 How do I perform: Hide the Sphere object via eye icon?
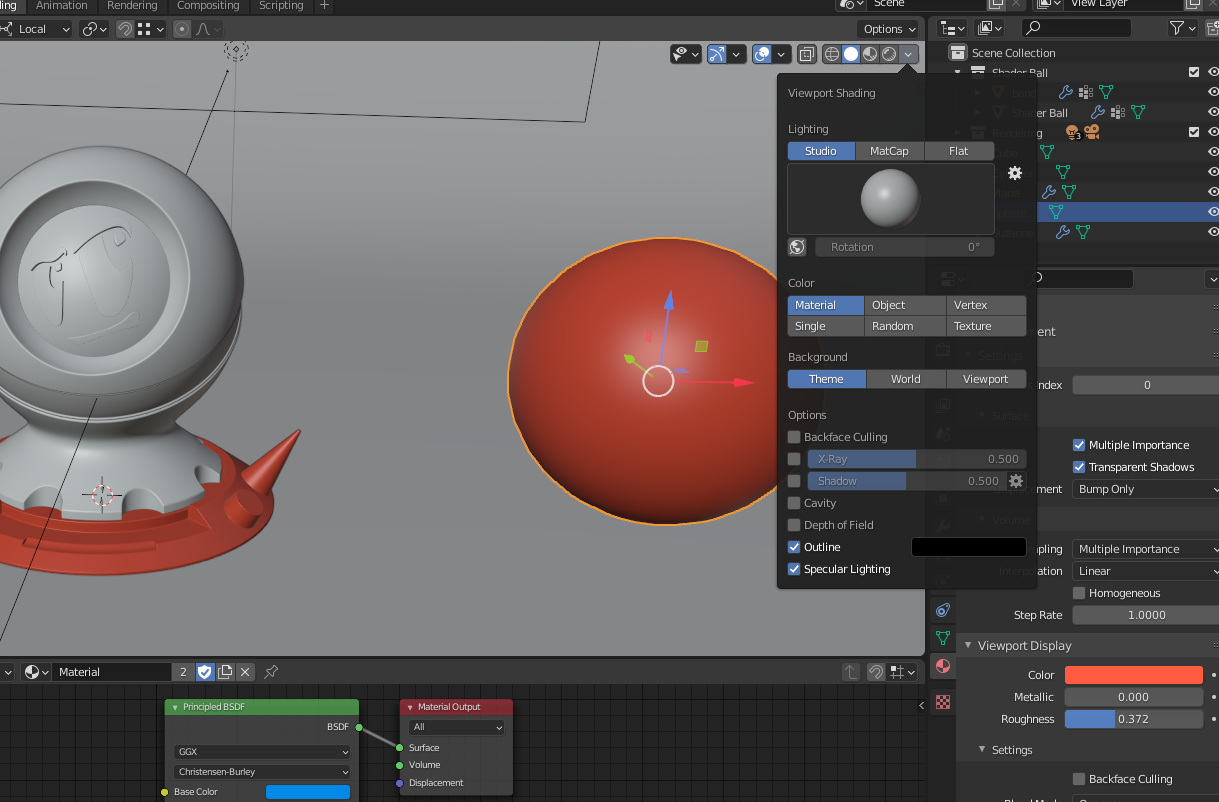1213,212
